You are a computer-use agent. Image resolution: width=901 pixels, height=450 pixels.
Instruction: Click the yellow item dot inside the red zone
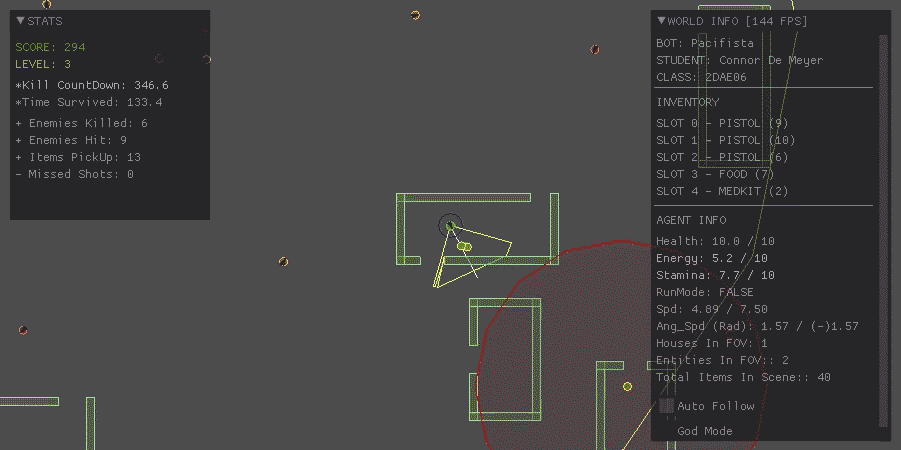coord(628,386)
